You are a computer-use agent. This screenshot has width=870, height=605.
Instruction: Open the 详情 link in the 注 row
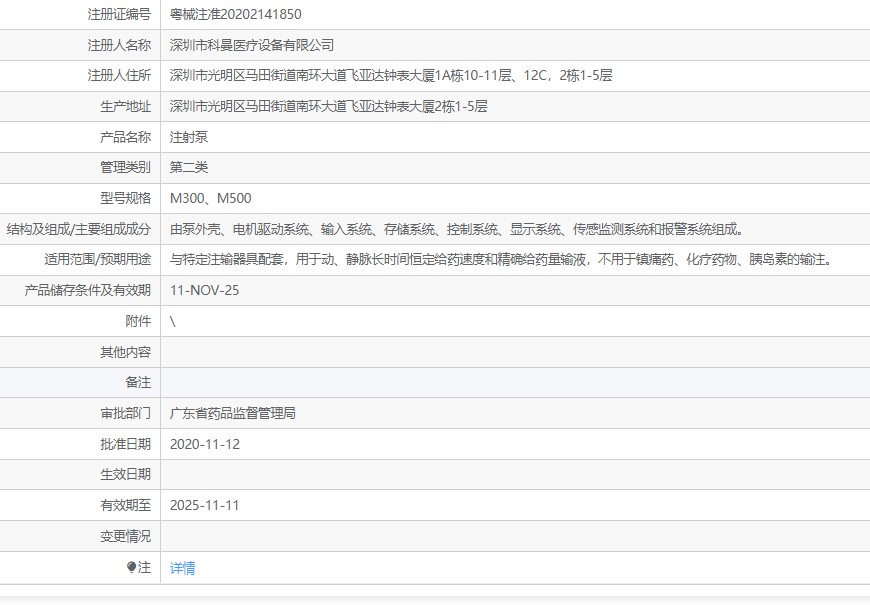point(183,568)
